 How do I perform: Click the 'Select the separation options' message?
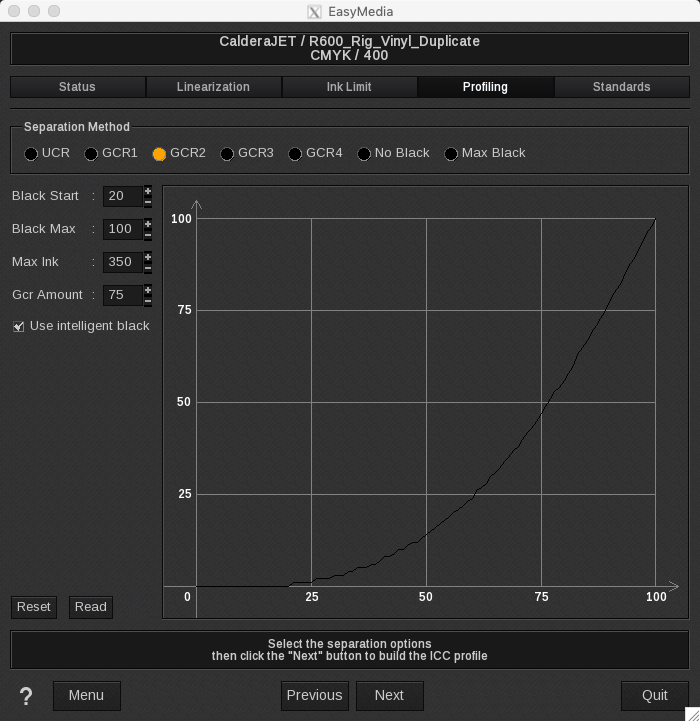(350, 650)
